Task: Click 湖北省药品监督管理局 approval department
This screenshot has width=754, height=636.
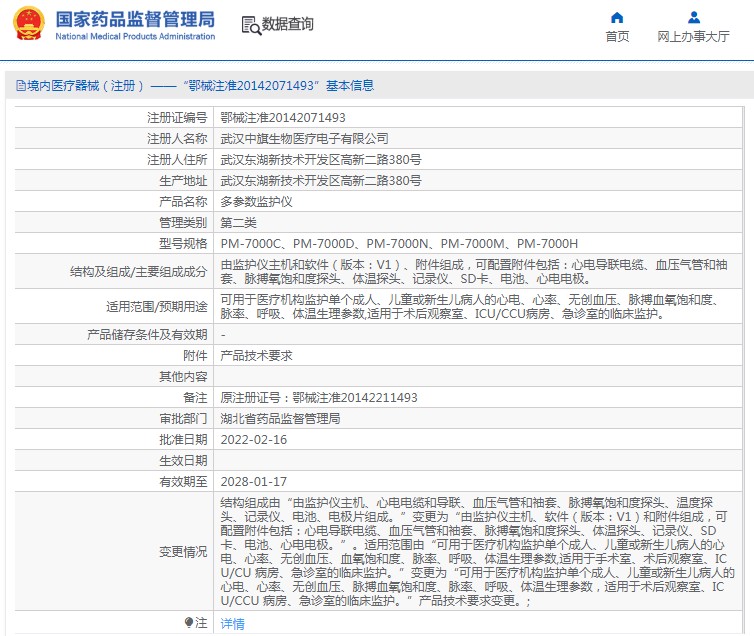Action: coord(280,419)
